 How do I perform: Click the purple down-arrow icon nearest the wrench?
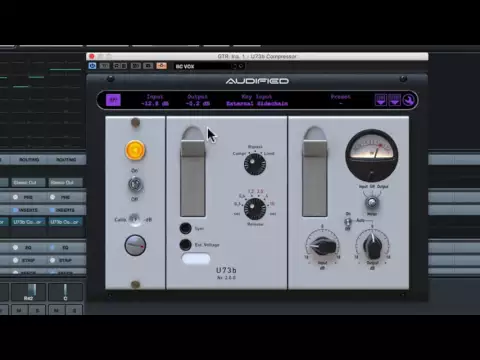click(394, 100)
